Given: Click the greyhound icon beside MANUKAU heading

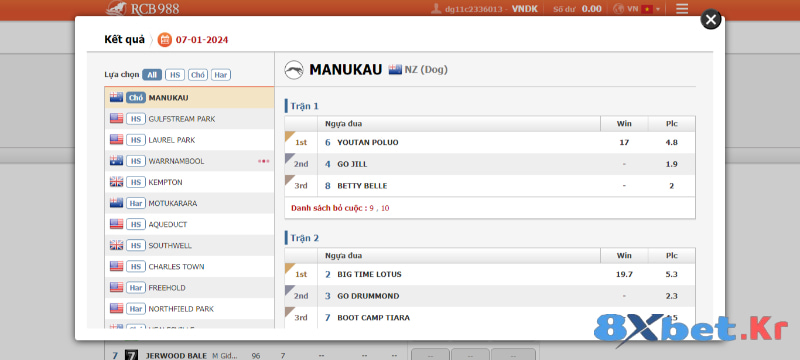Looking at the screenshot, I should [x=294, y=70].
